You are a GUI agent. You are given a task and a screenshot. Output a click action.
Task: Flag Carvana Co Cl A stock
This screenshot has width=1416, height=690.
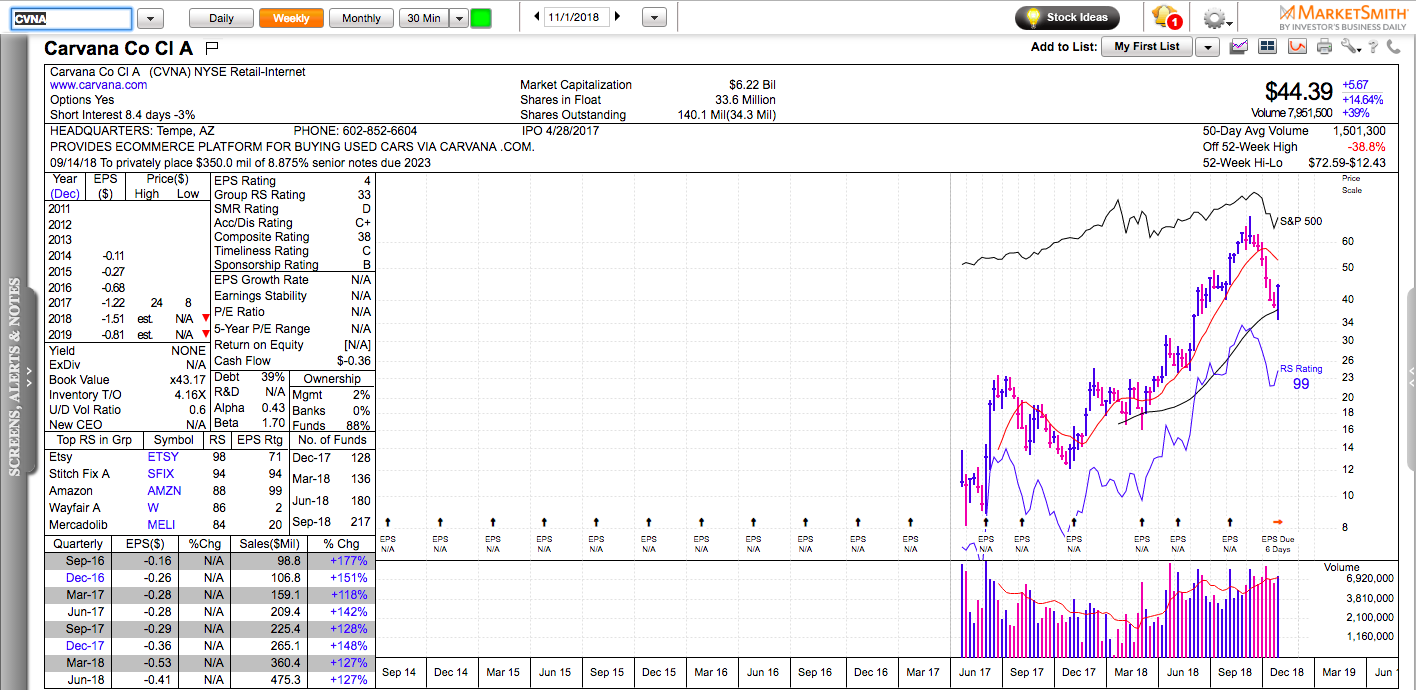coord(212,47)
